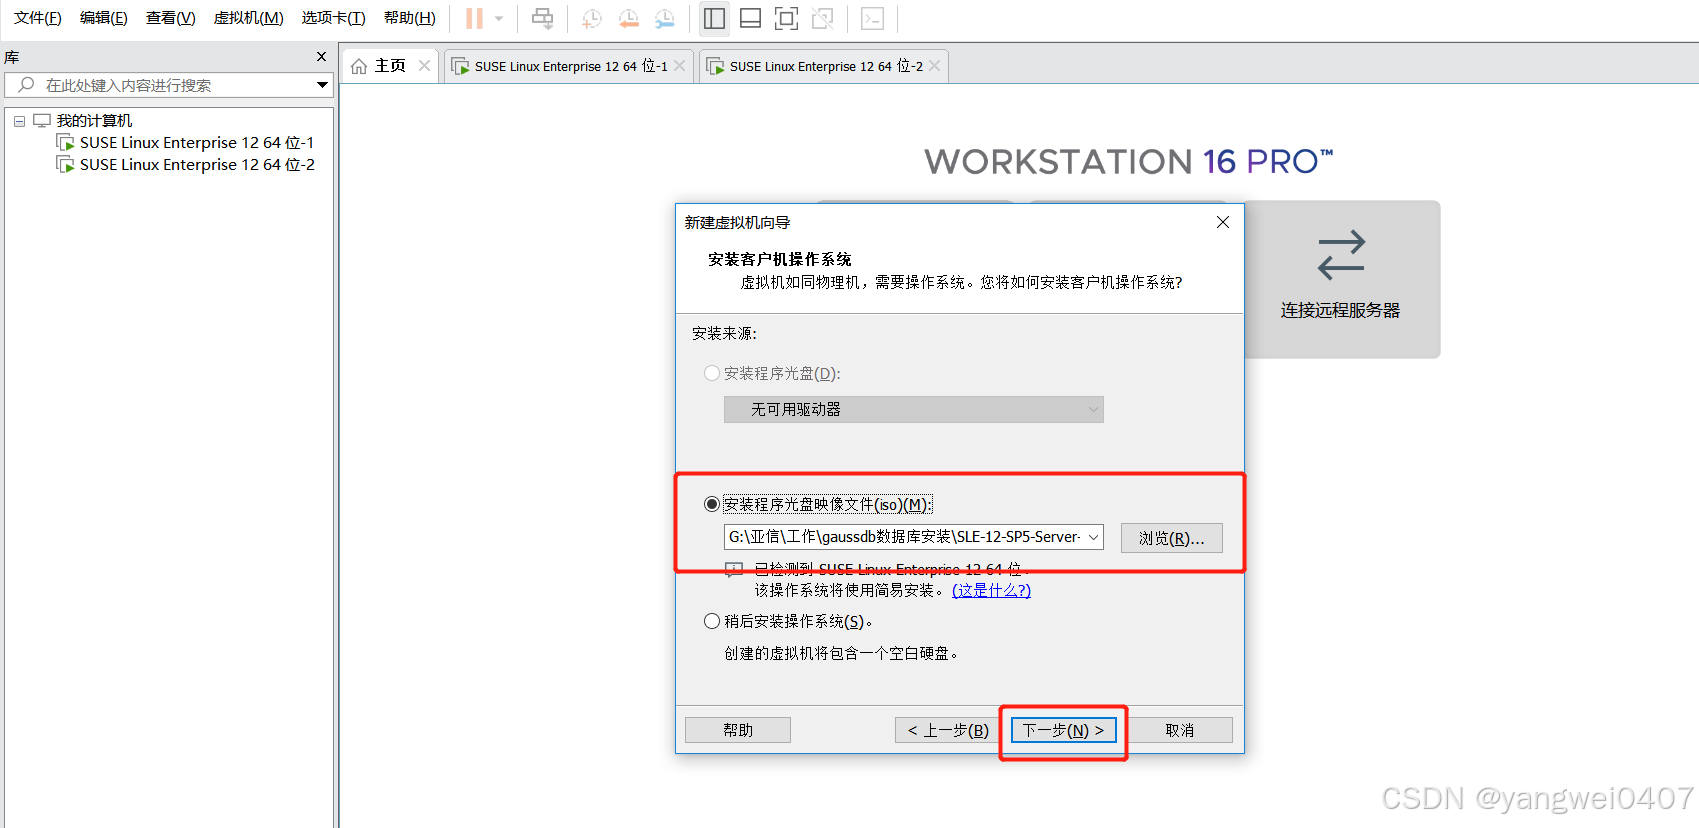Close the SUSE Linux Enterprise 12 64 位-1 tab
1699x828 pixels.
click(x=680, y=66)
